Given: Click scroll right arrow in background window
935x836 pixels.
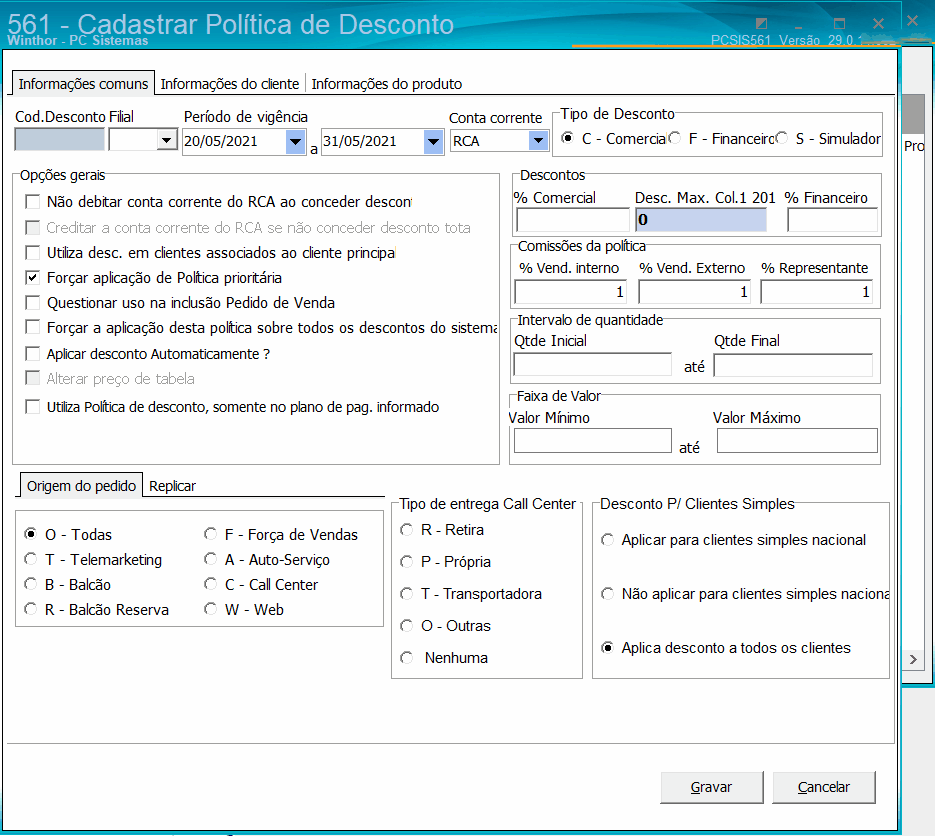Looking at the screenshot, I should click(914, 659).
